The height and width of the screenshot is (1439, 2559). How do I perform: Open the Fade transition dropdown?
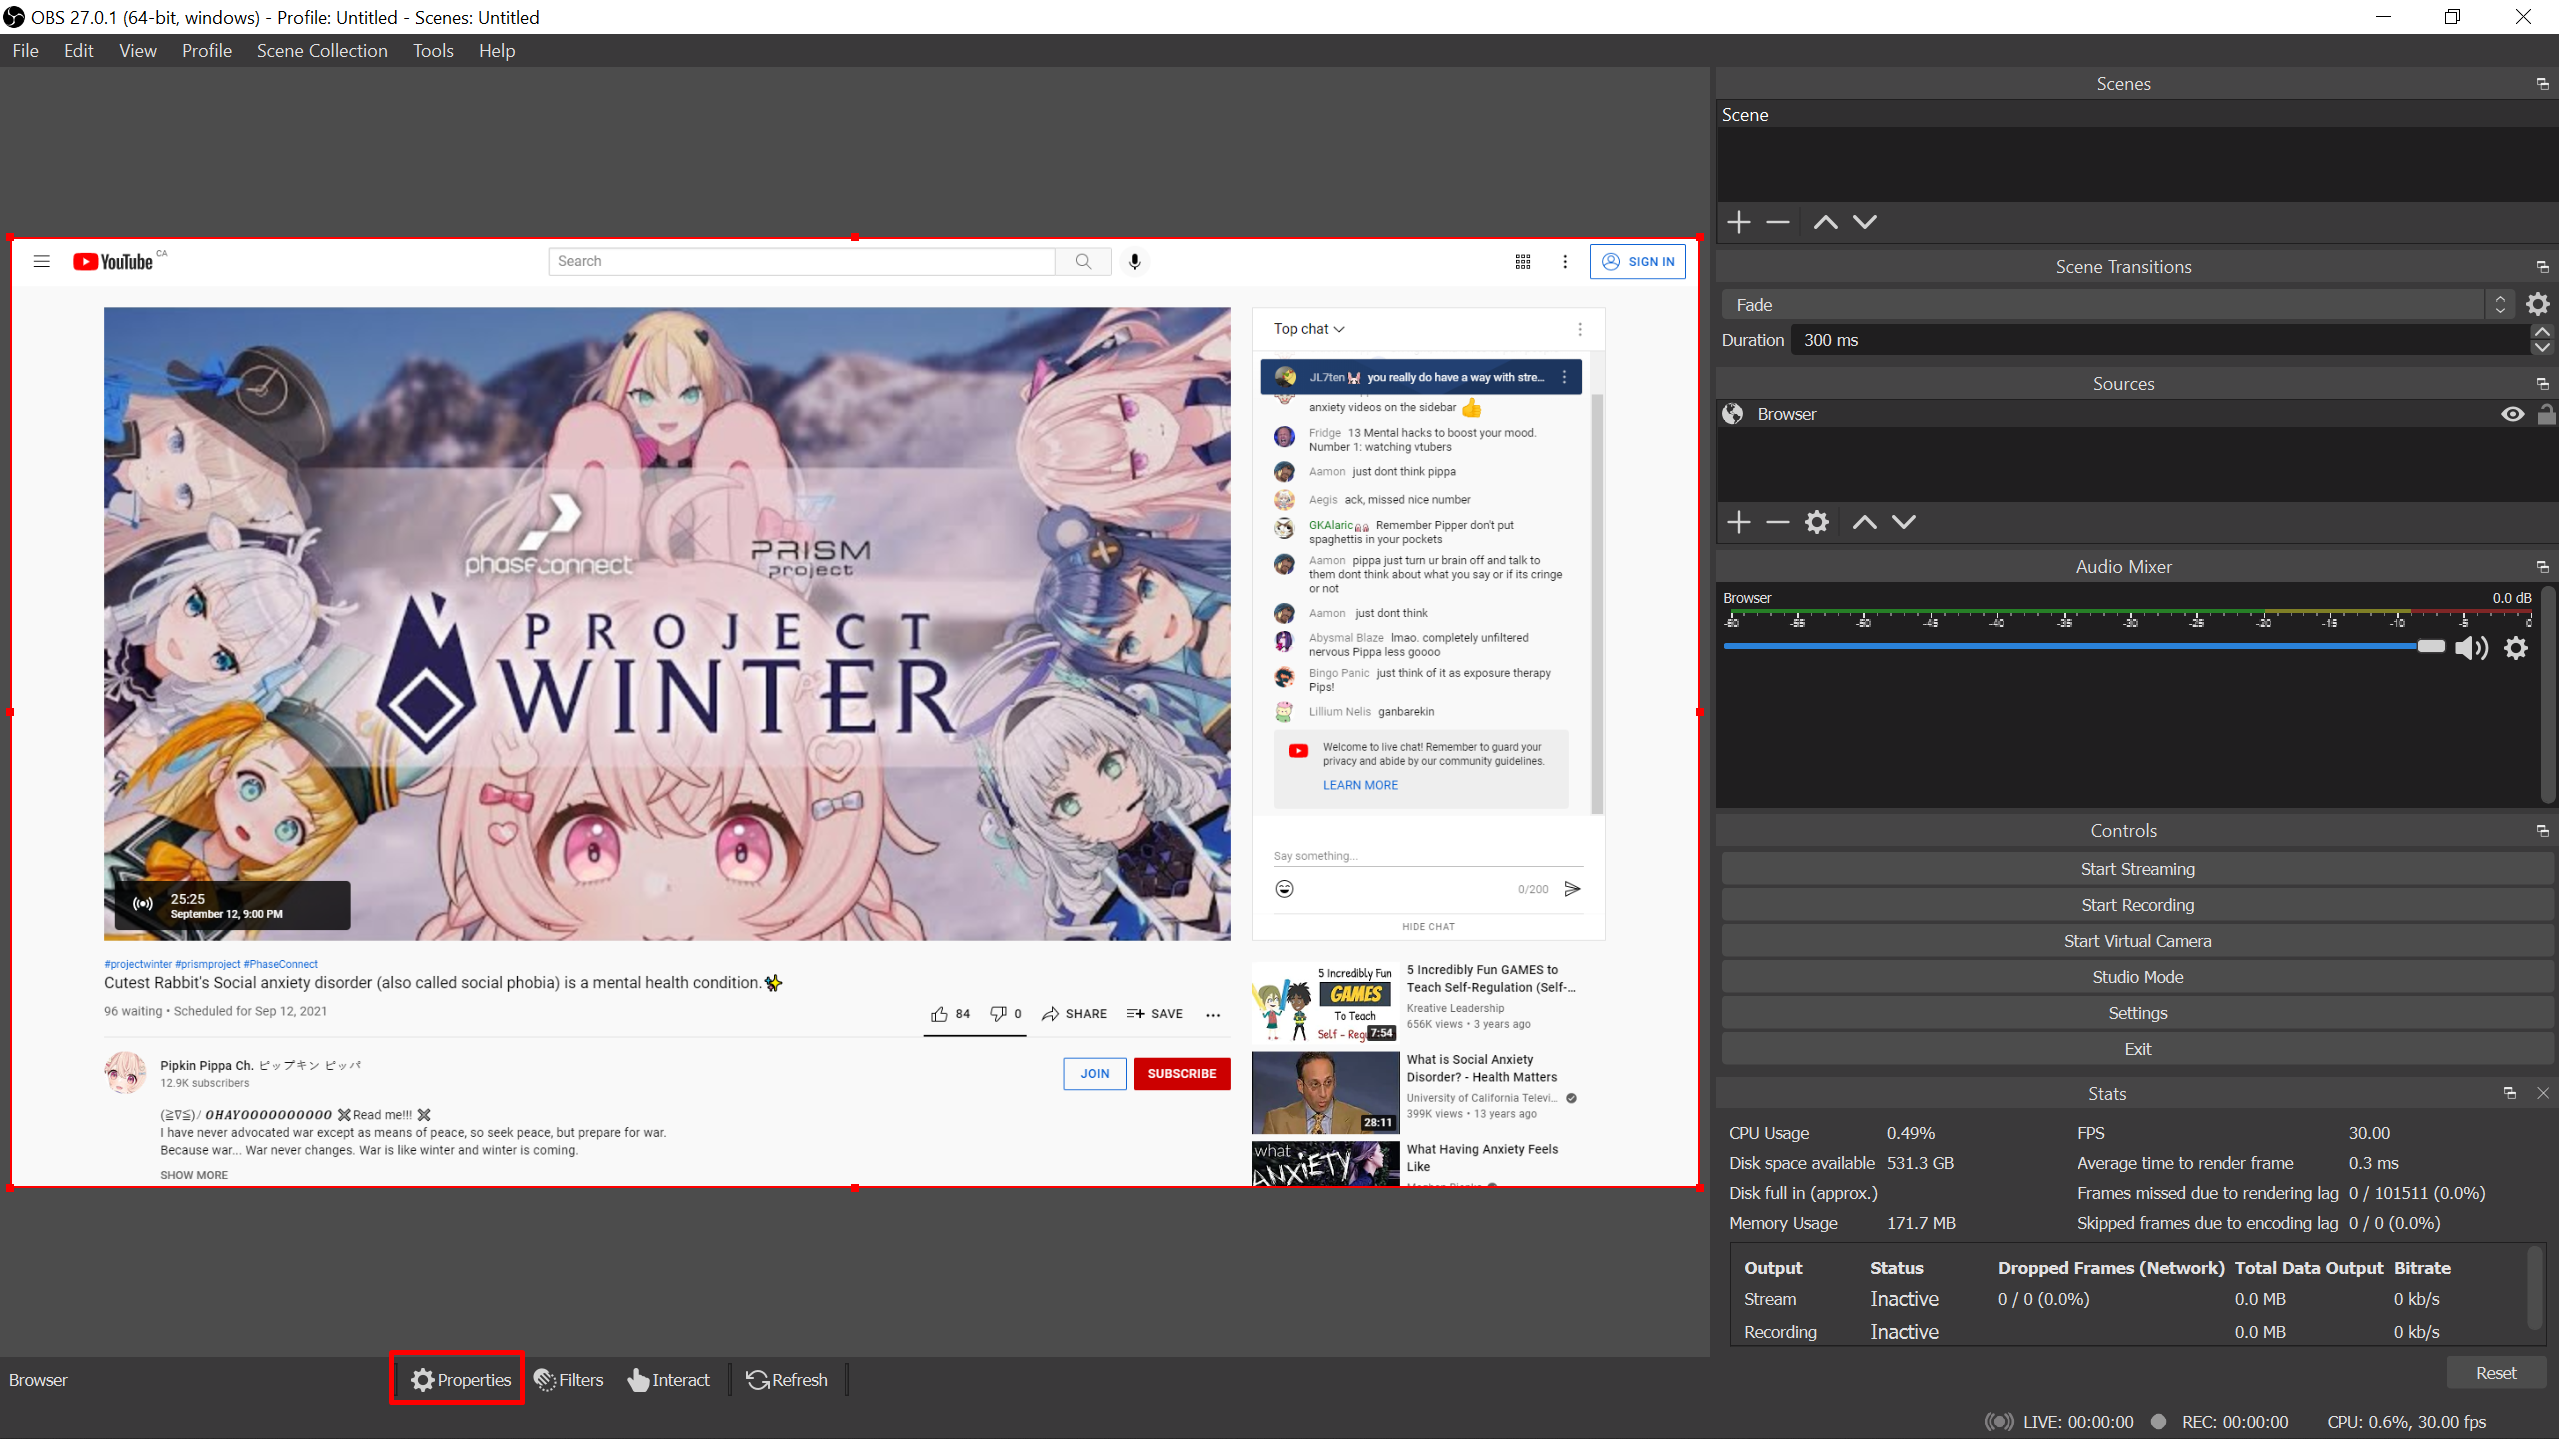pos(2116,304)
